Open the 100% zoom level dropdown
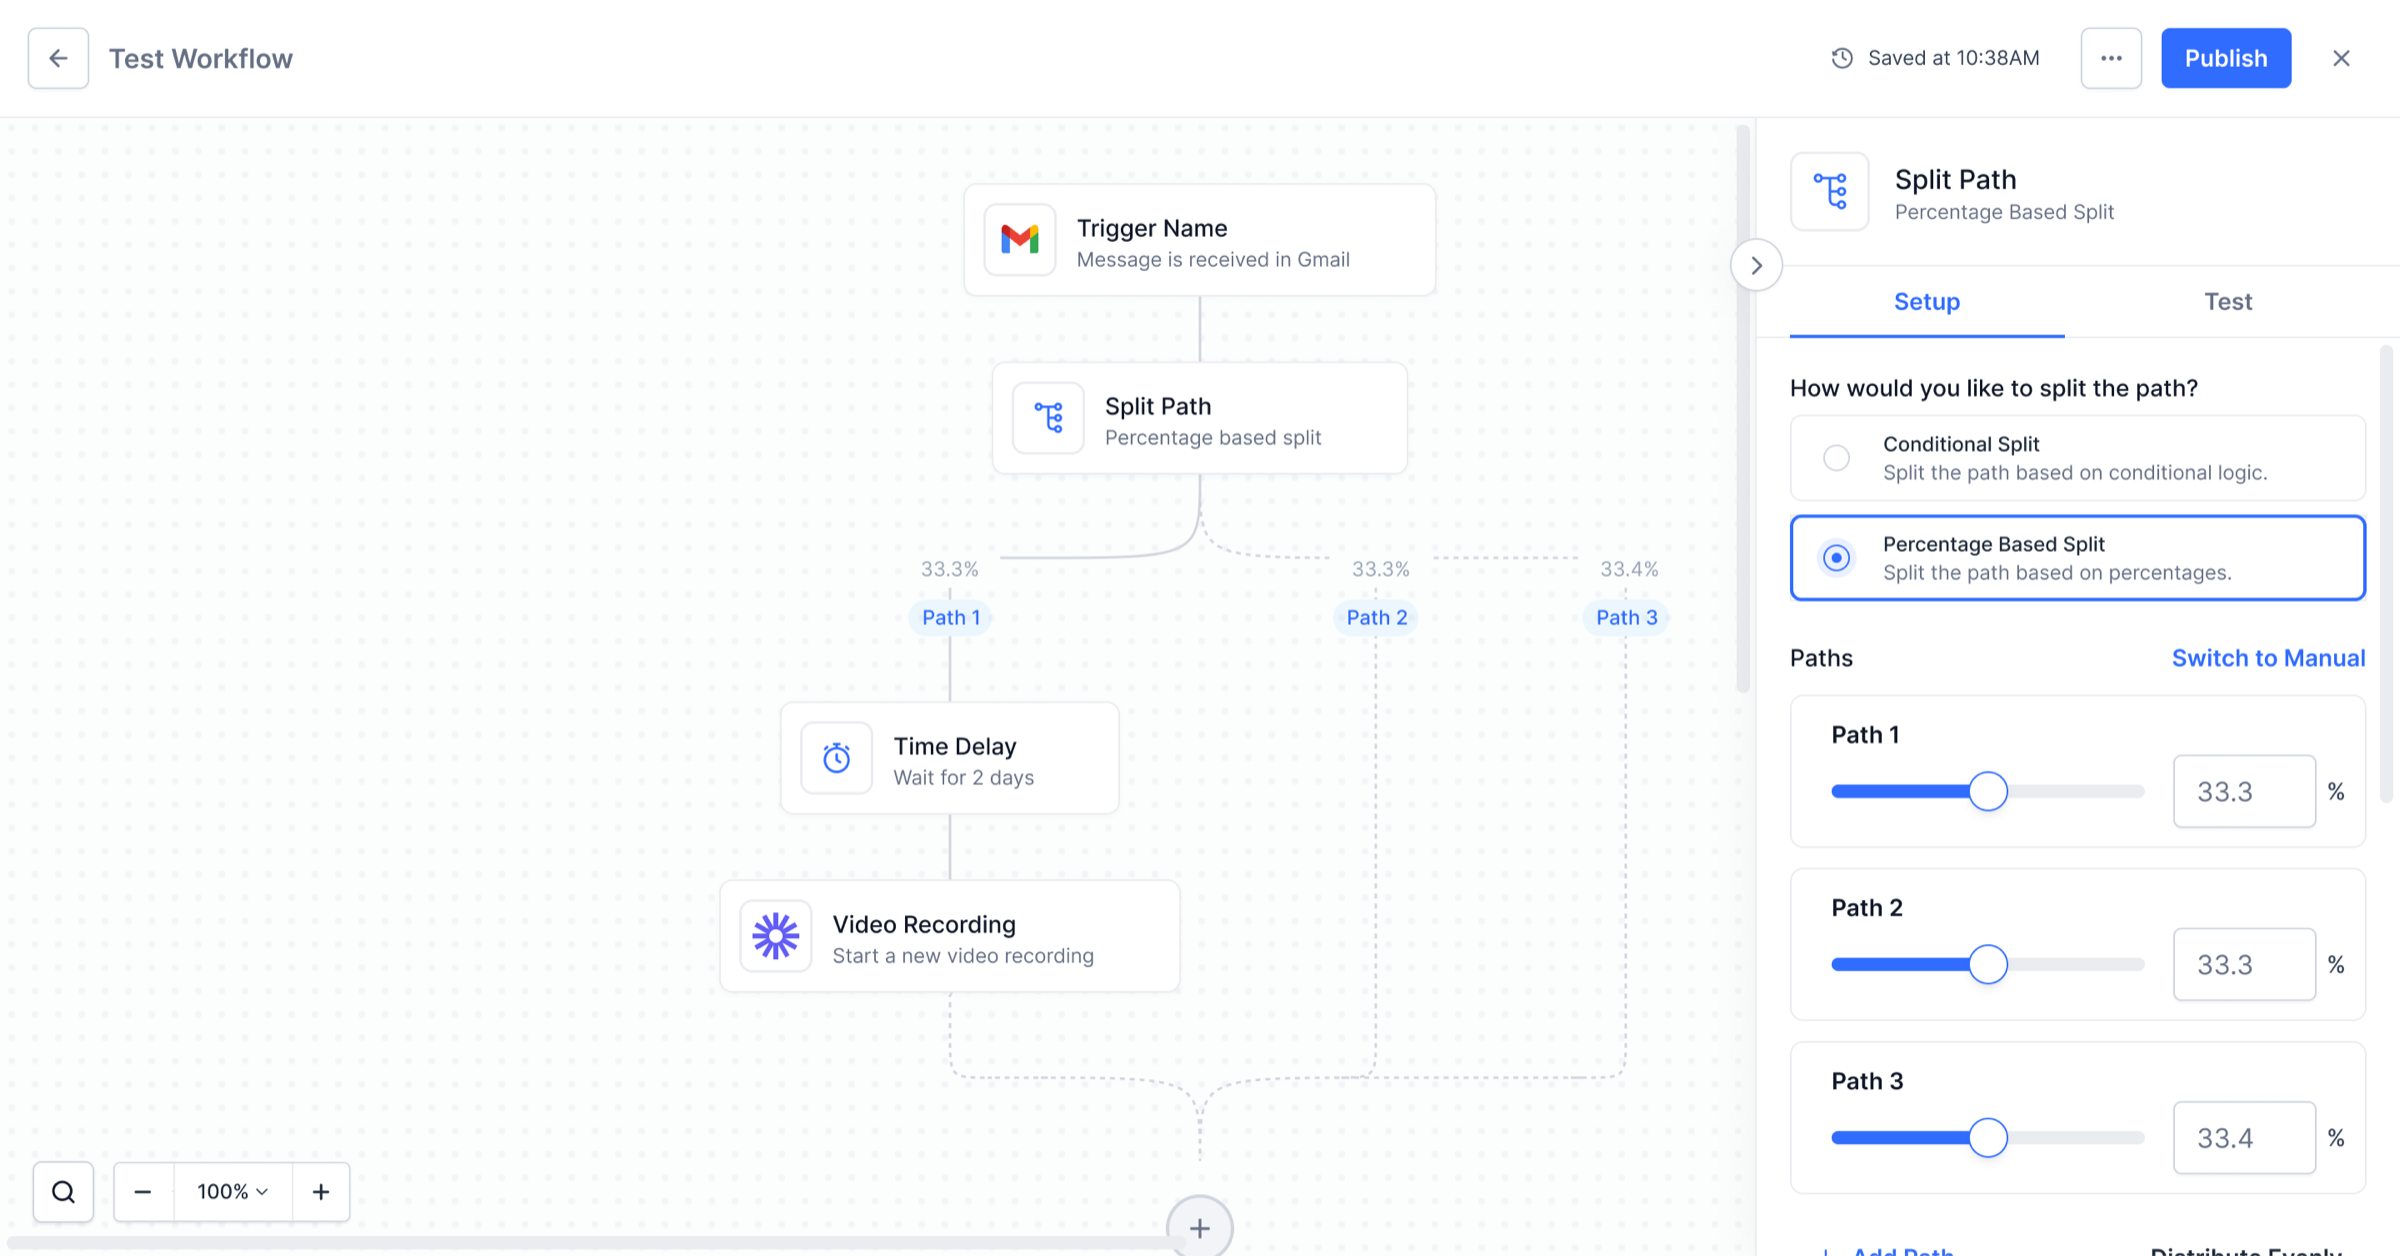The height and width of the screenshot is (1256, 2400). [x=233, y=1192]
